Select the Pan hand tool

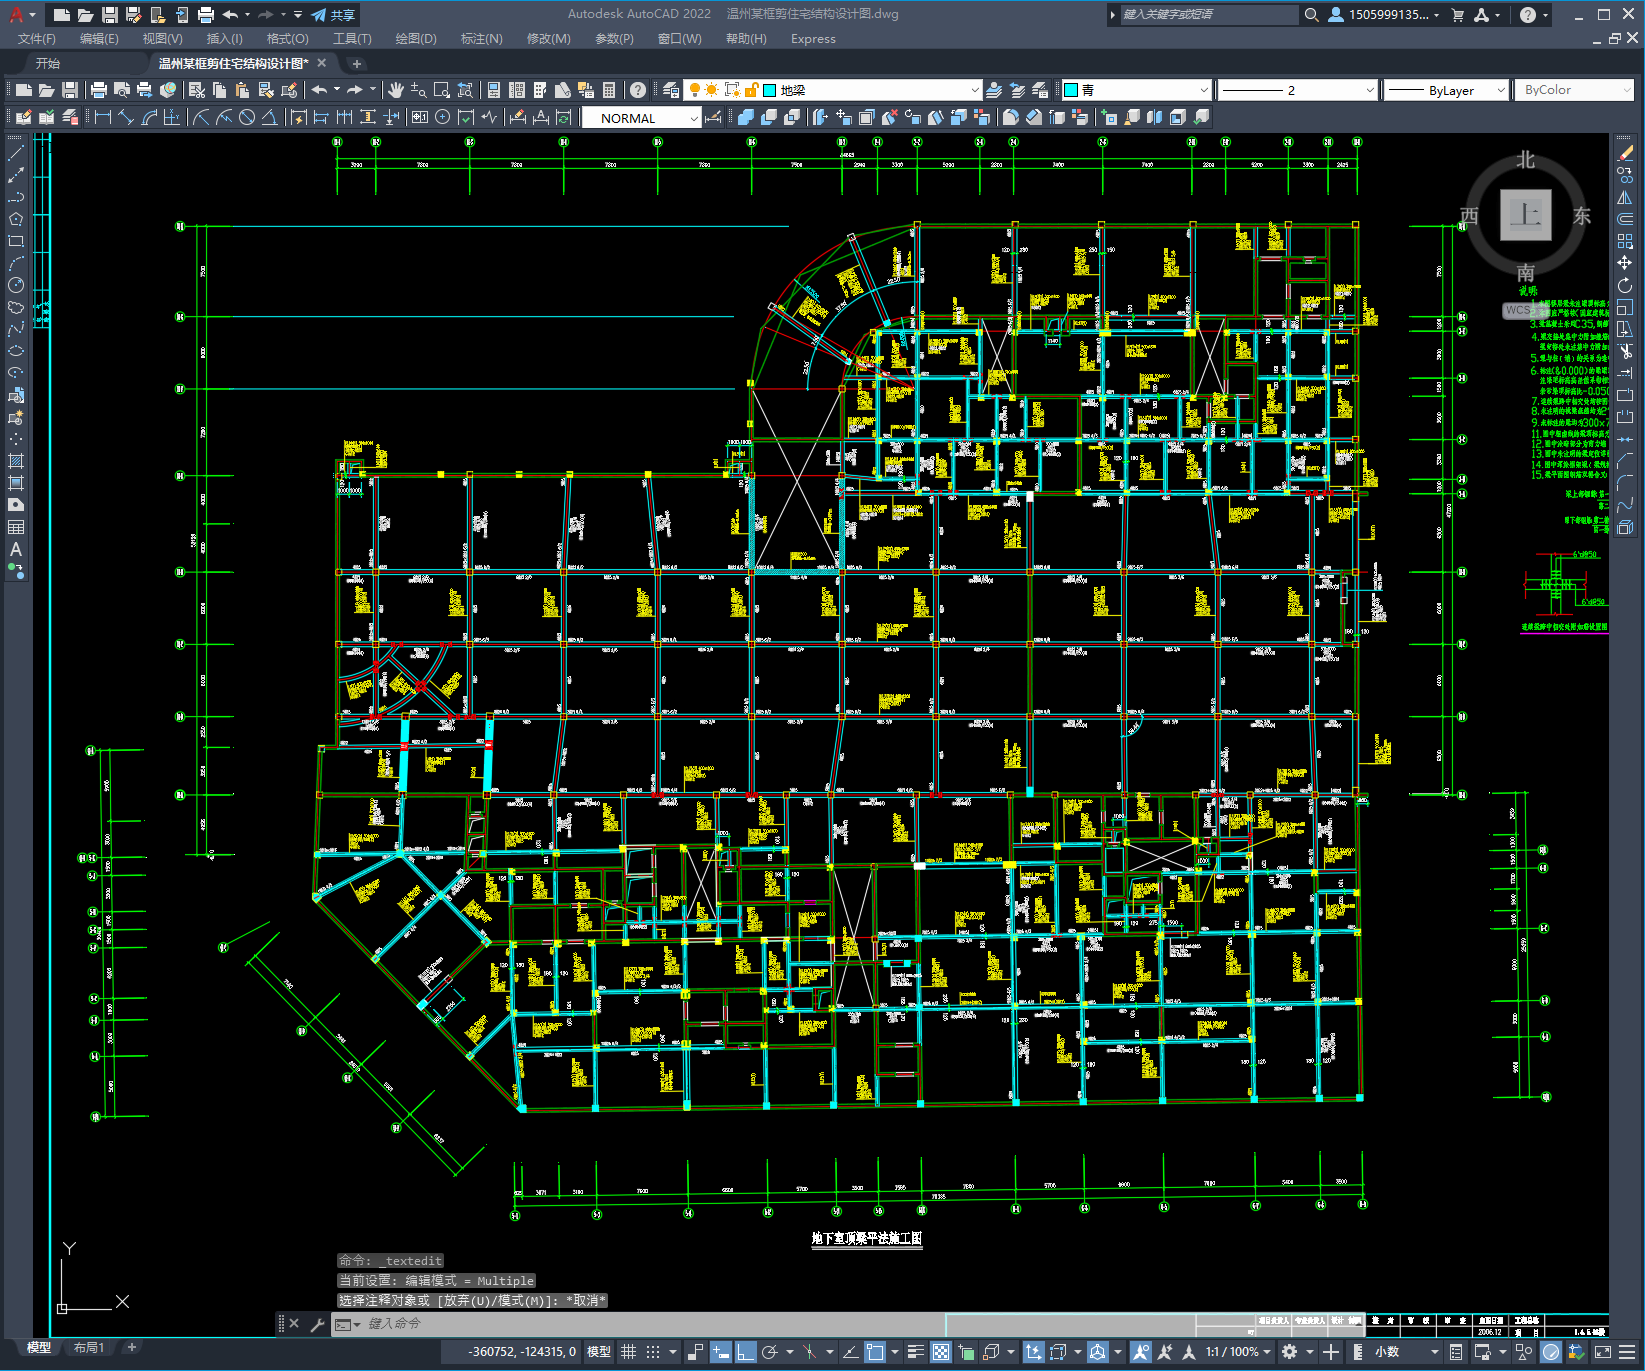(x=396, y=90)
